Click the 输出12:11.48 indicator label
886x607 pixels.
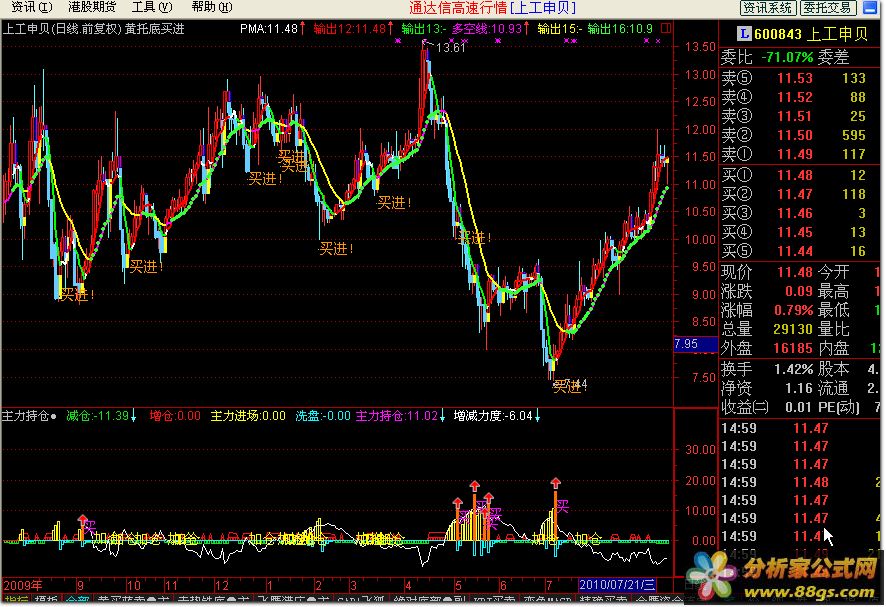coord(350,29)
